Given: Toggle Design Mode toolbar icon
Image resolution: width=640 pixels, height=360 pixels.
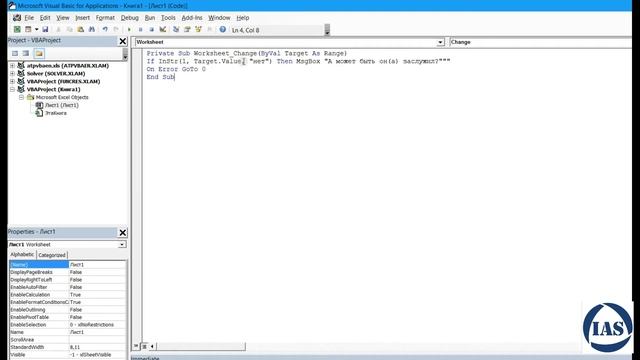Looking at the screenshot, I should 163,29.
